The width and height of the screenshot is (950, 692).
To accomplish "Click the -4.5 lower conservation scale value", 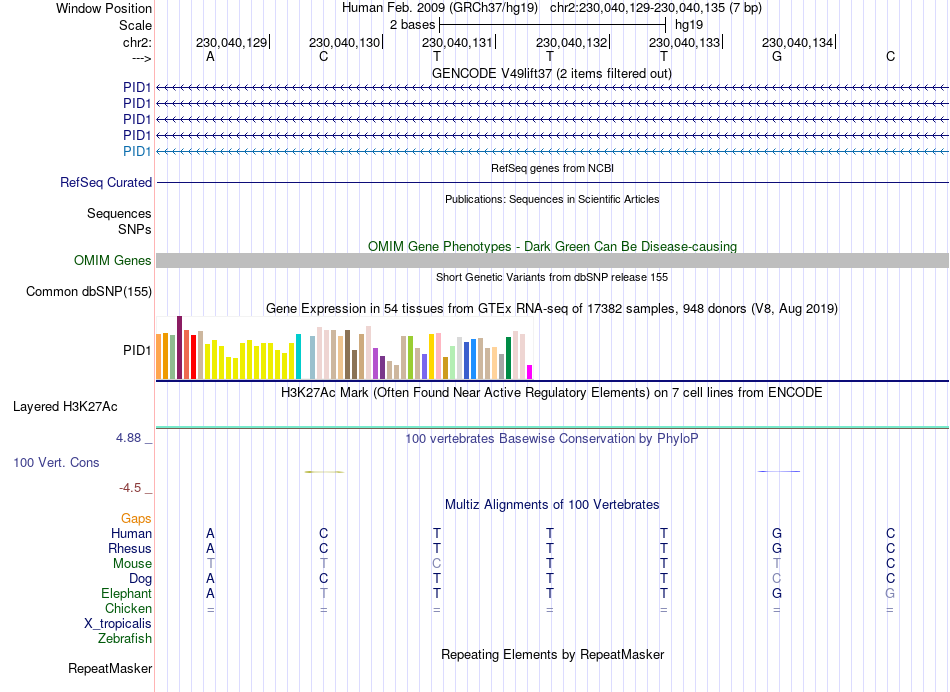I will click(x=130, y=488).
